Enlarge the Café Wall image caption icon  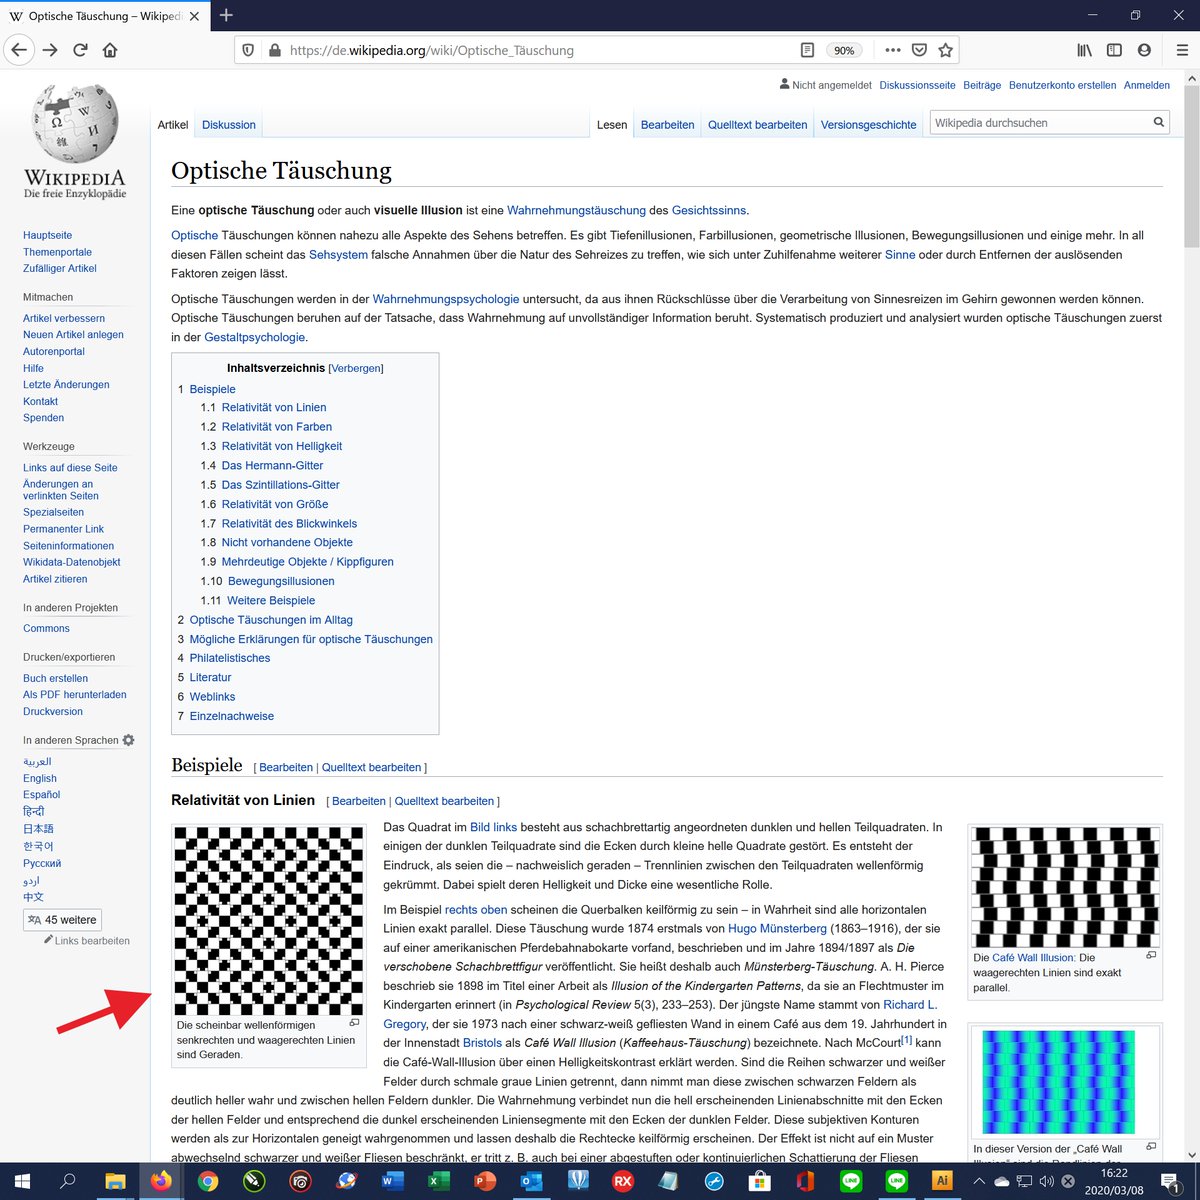[1151, 955]
